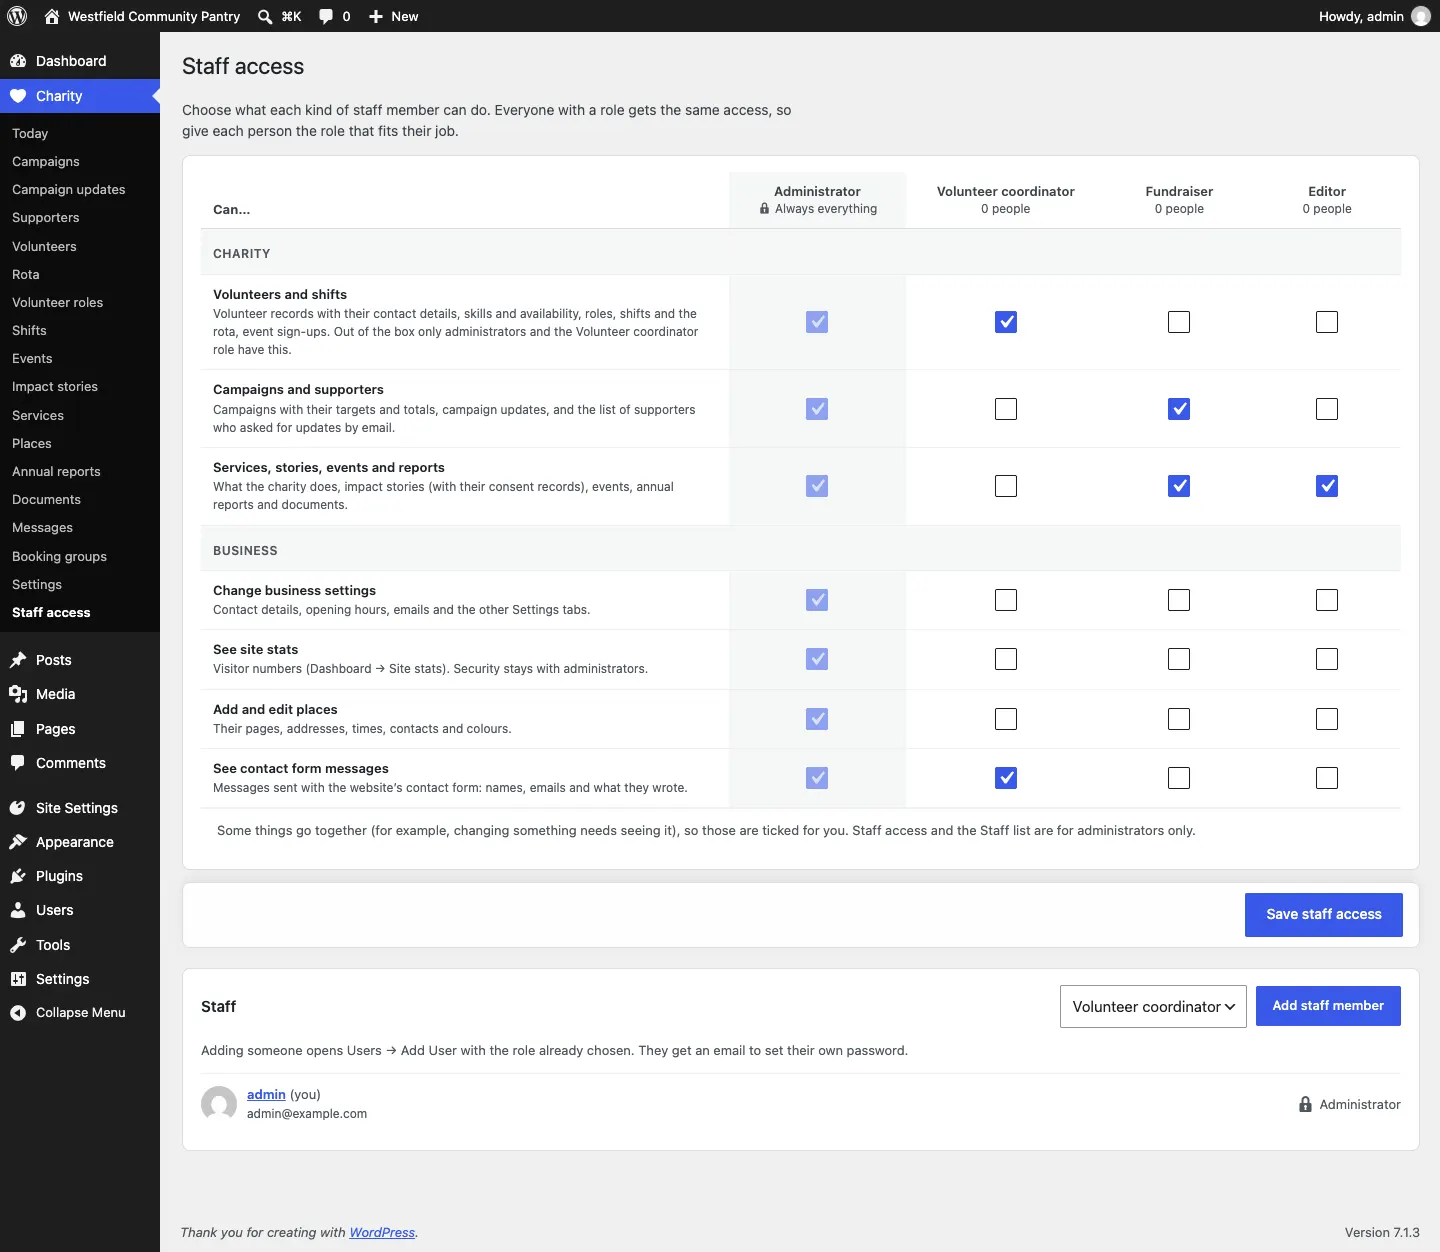Image resolution: width=1440 pixels, height=1252 pixels.
Task: Open the Plugins plug icon
Action: [18, 876]
